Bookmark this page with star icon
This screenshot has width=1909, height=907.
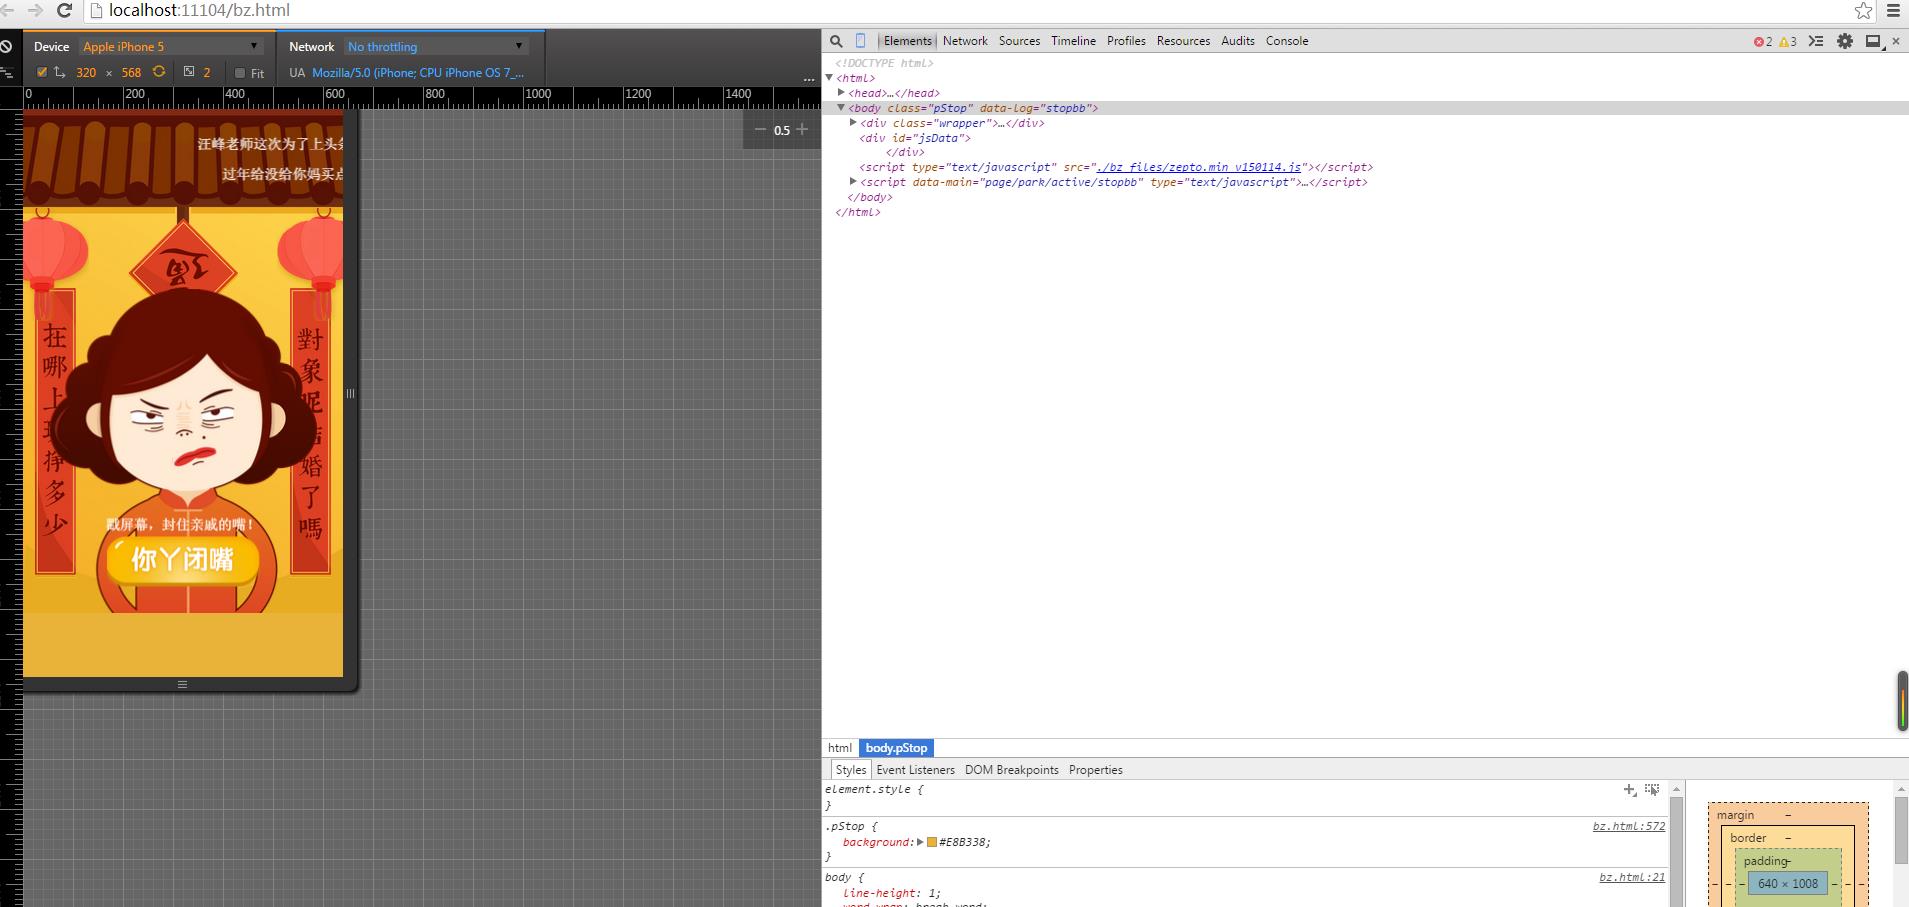click(x=1864, y=10)
